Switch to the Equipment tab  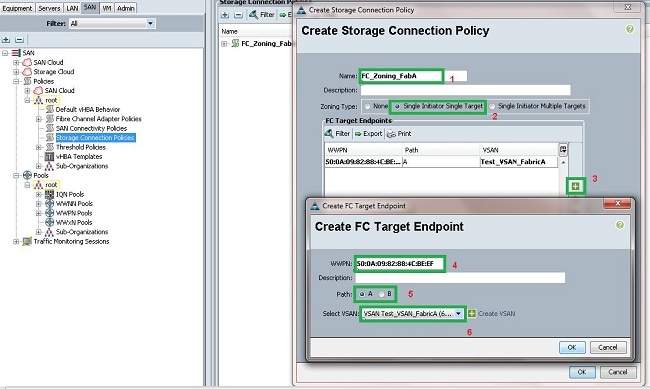17,8
